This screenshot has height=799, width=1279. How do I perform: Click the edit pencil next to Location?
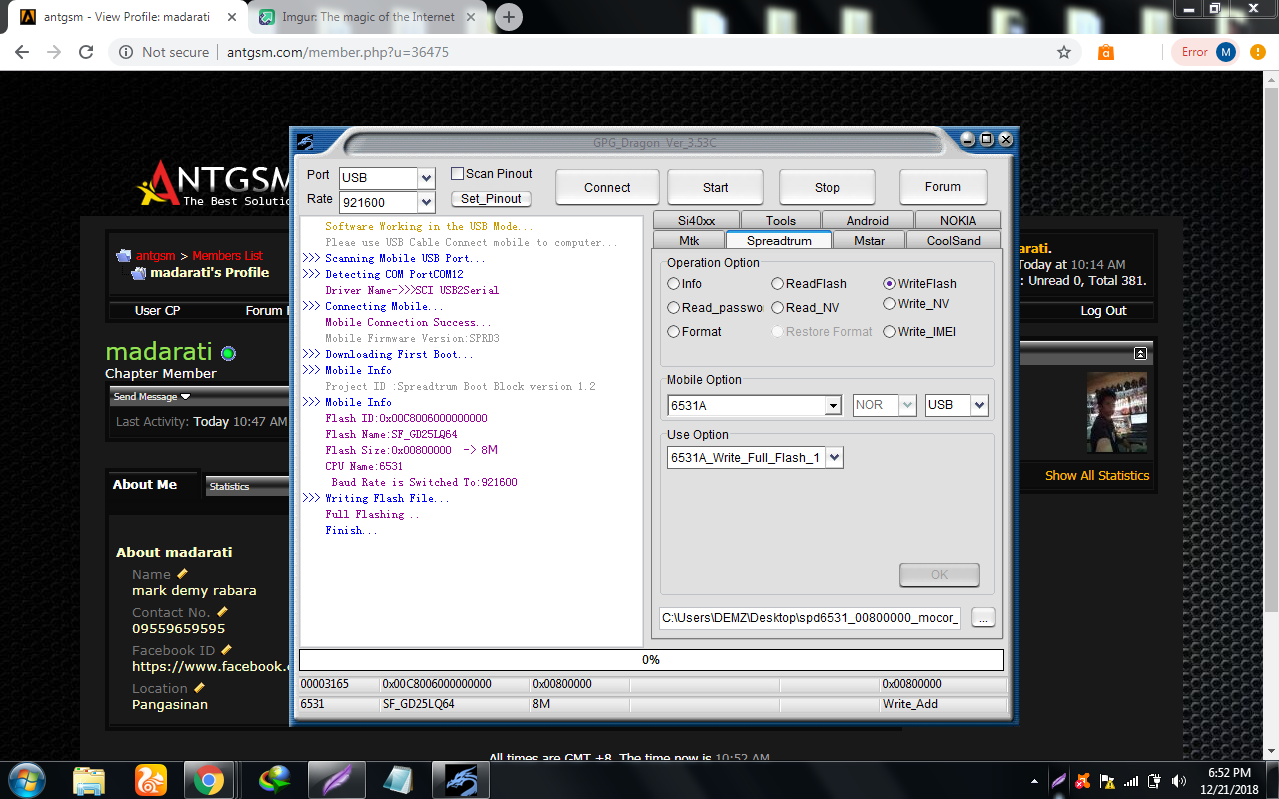199,688
